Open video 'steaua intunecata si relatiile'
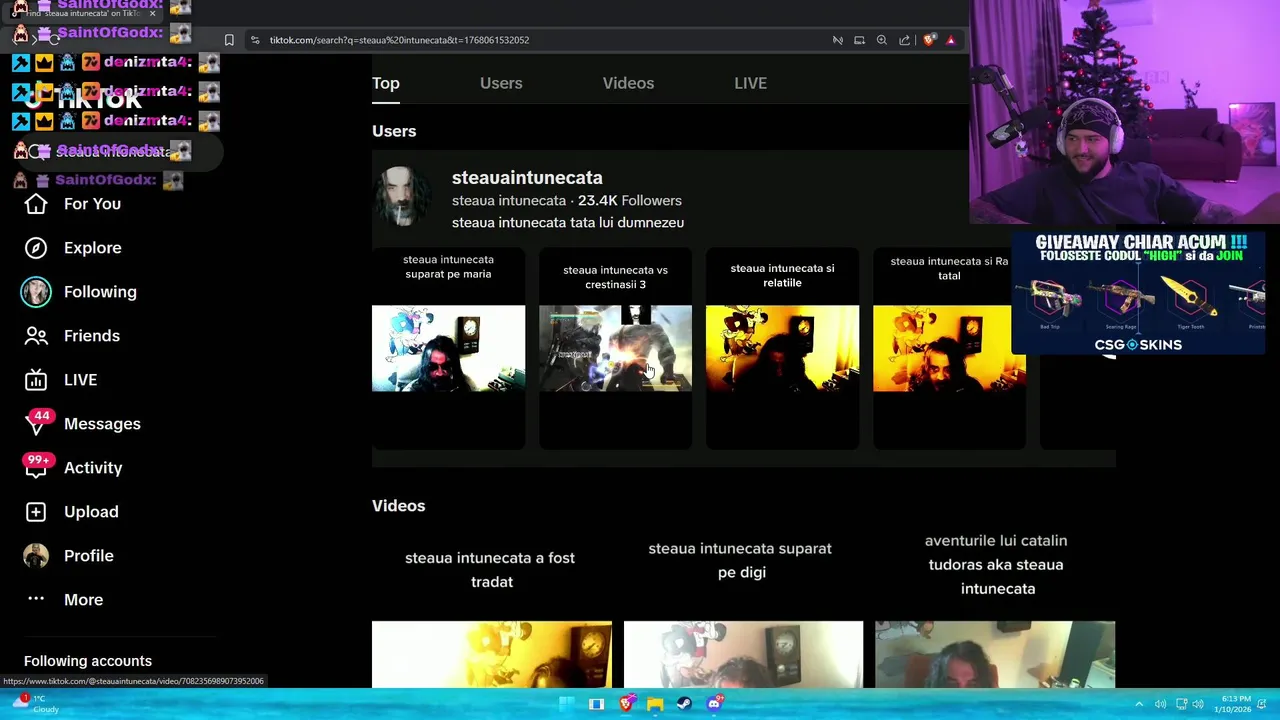The image size is (1280, 720). [782, 348]
